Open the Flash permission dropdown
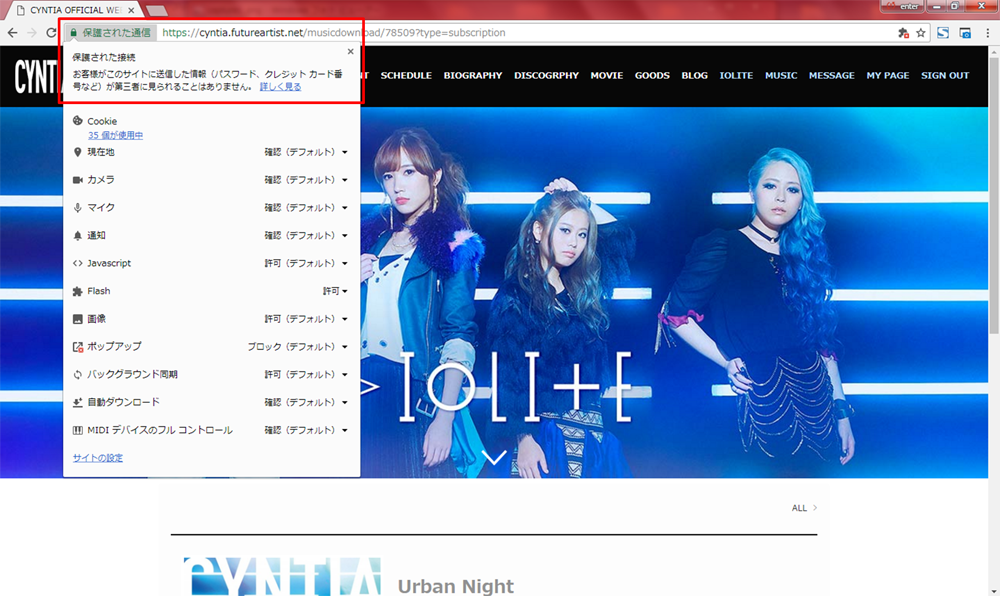The height and width of the screenshot is (596, 1000). pos(335,291)
